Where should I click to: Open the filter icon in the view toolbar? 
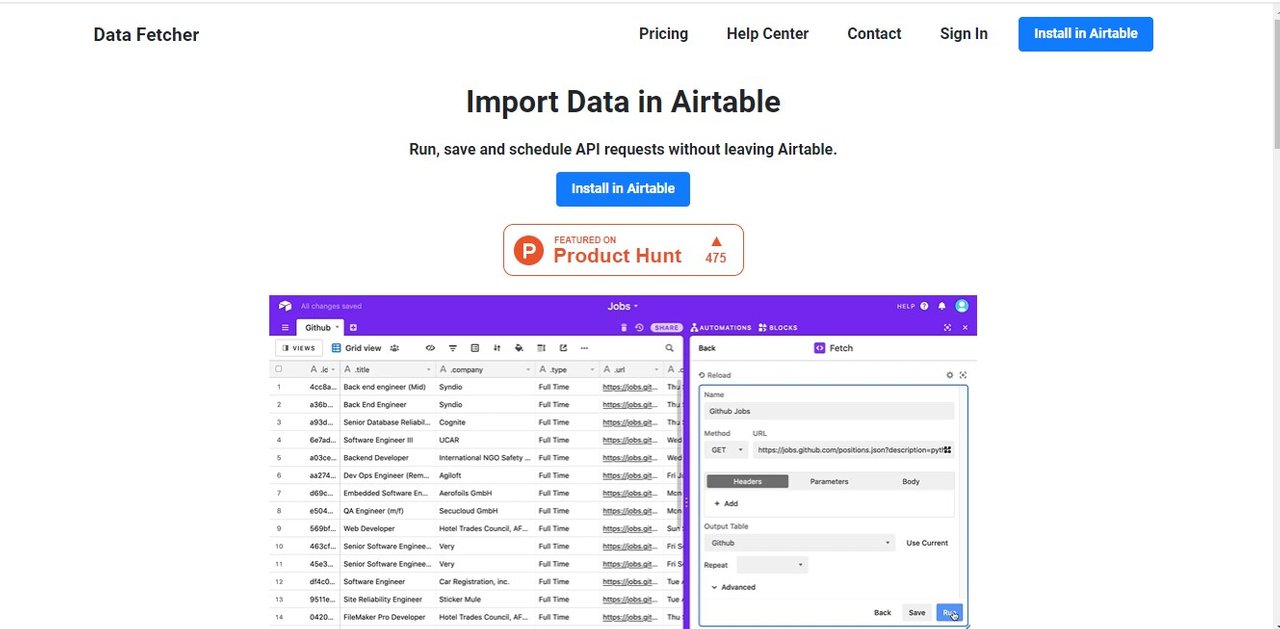point(453,348)
